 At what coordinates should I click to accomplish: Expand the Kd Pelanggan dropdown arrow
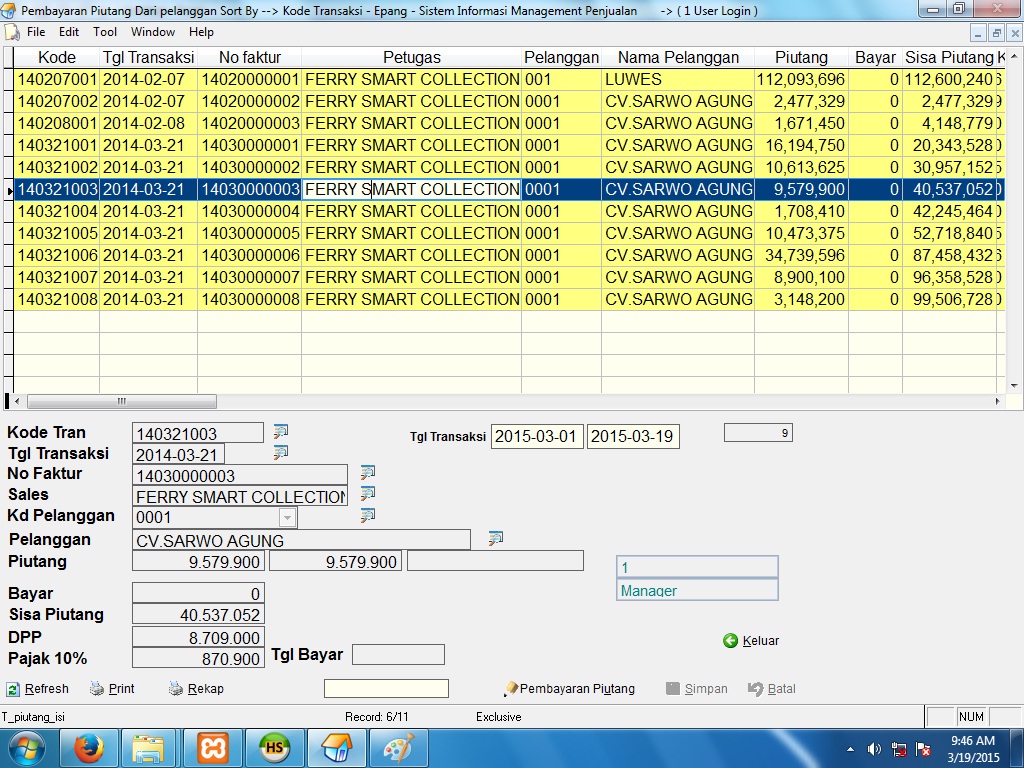pyautogui.click(x=288, y=517)
